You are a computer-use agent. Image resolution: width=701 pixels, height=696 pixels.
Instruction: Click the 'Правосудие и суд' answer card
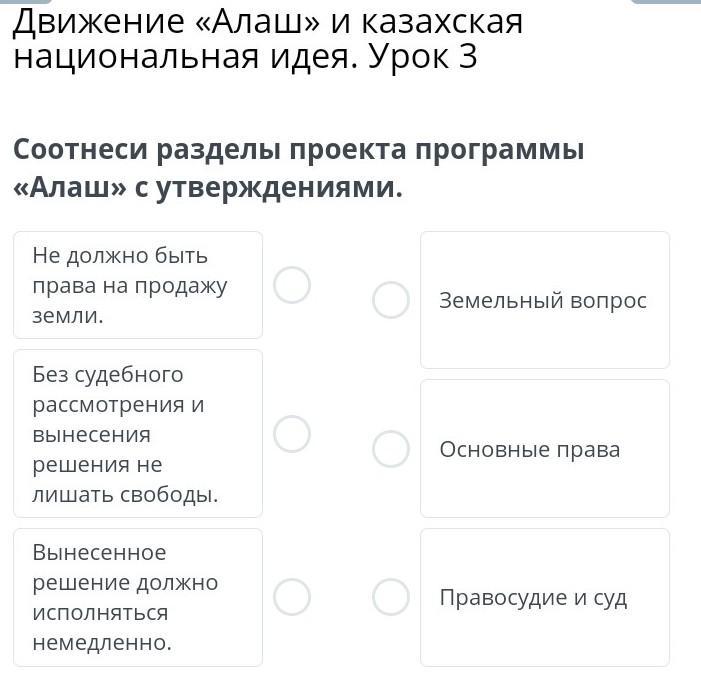(545, 597)
